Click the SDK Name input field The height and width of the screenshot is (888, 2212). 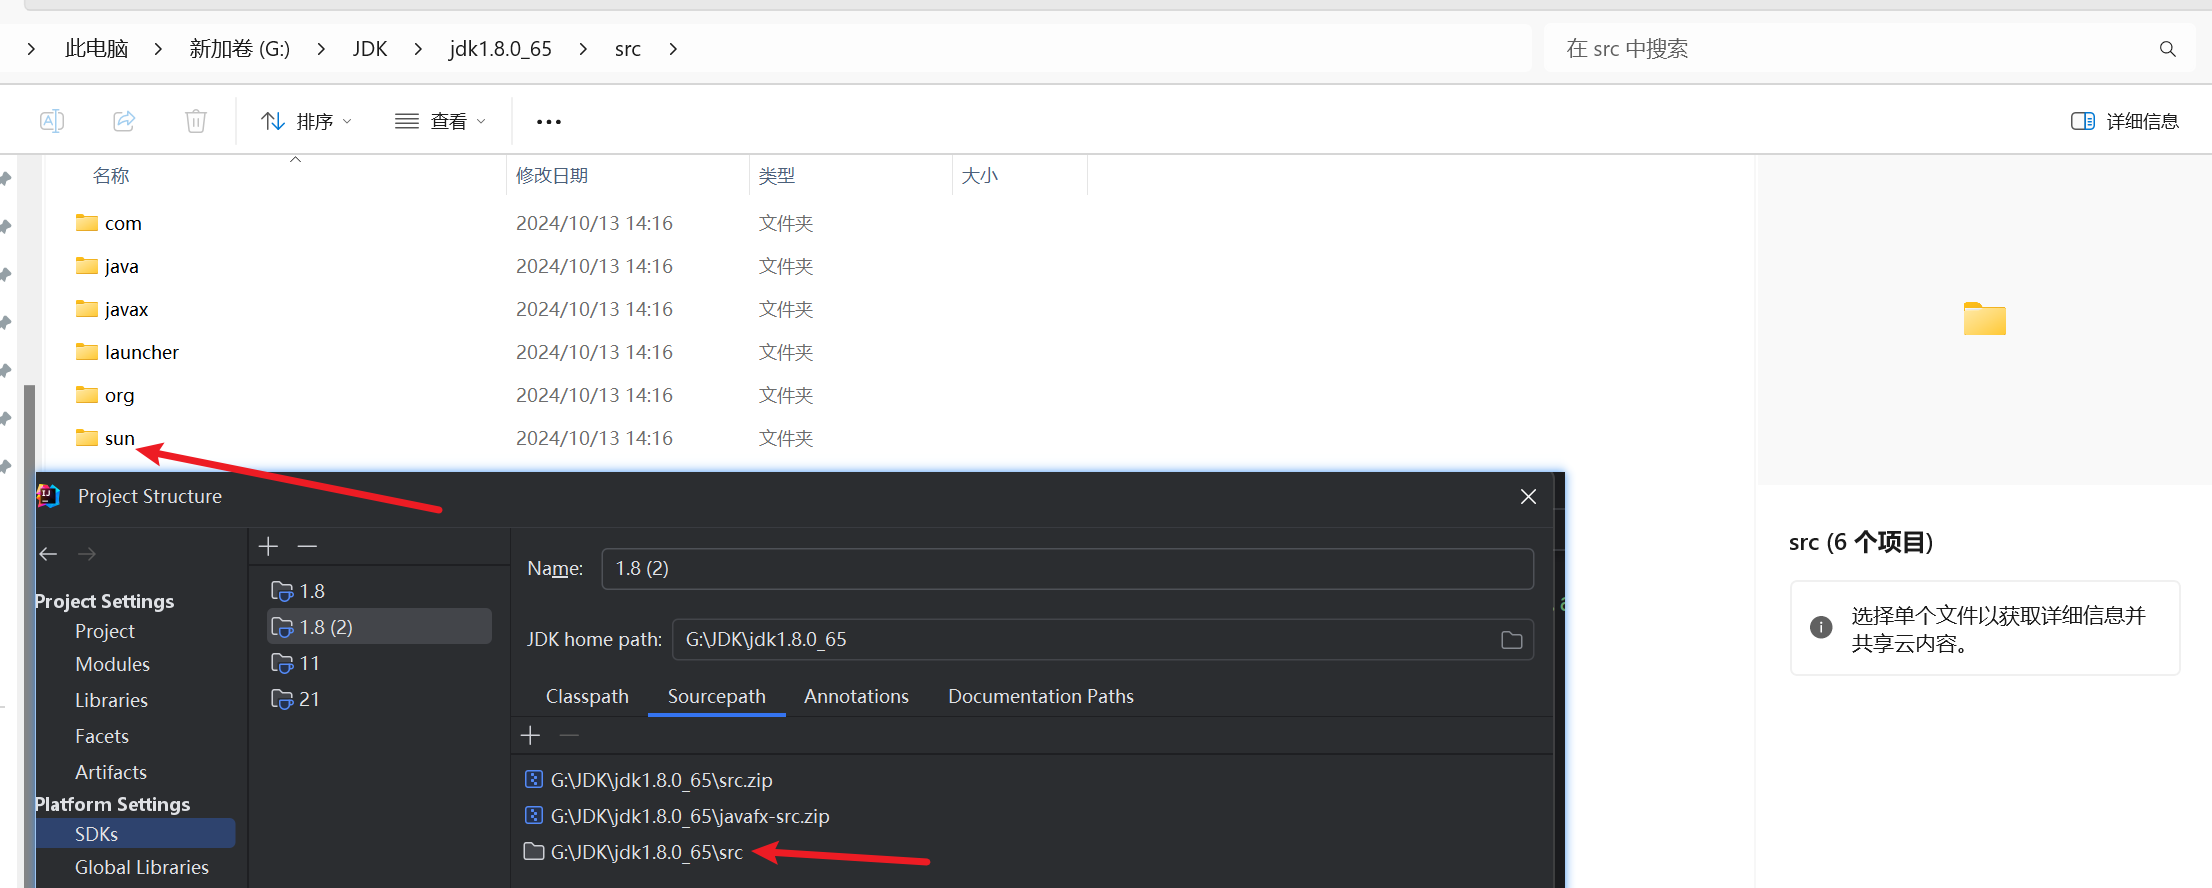pos(1066,568)
